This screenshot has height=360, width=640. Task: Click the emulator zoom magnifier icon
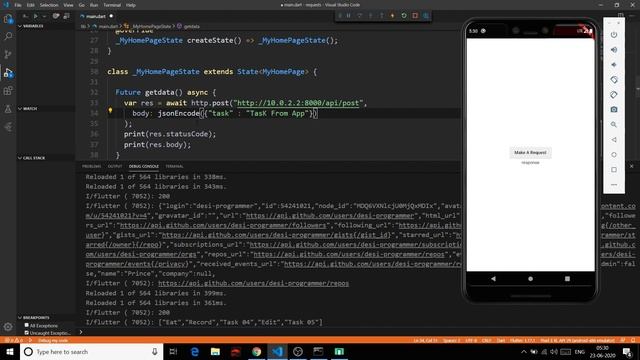click(614, 124)
